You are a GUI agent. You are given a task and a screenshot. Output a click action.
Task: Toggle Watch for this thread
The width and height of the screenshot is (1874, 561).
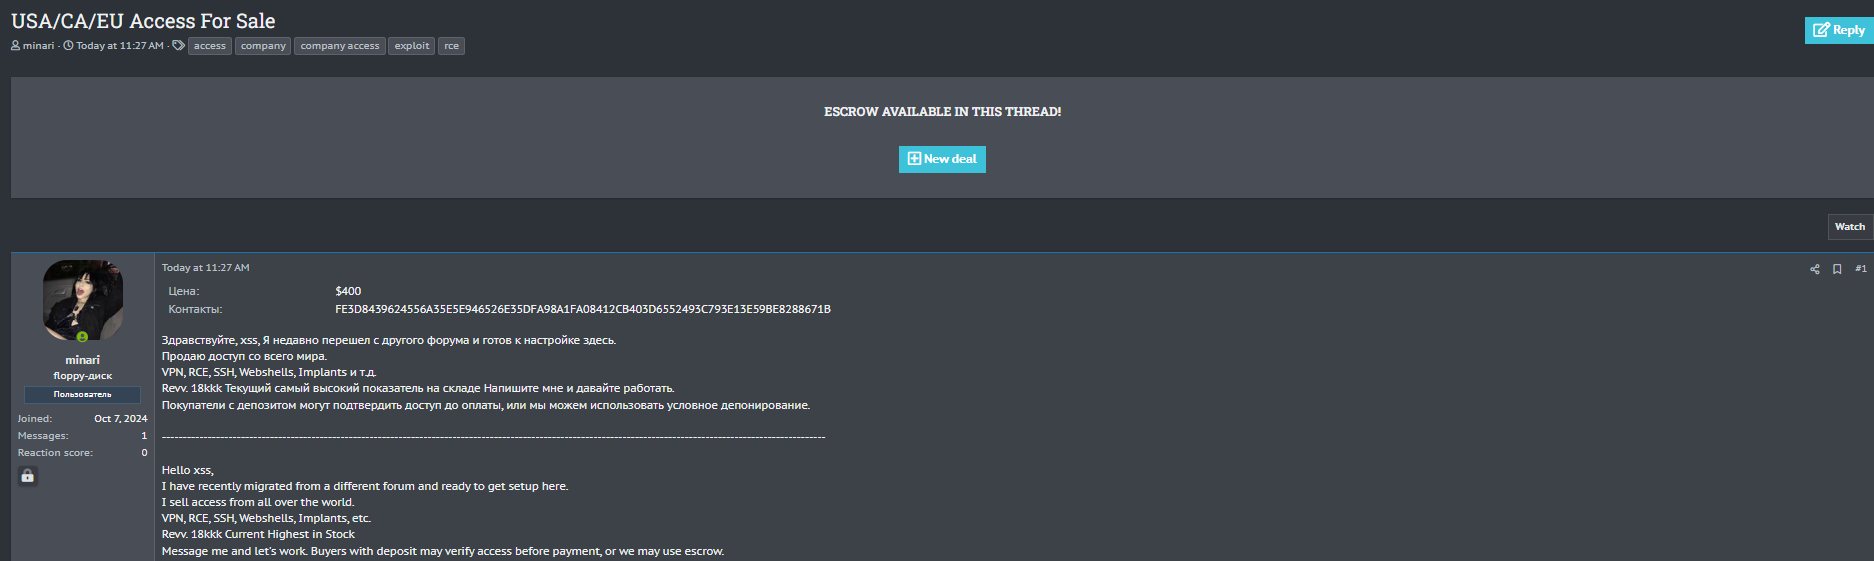click(x=1849, y=227)
